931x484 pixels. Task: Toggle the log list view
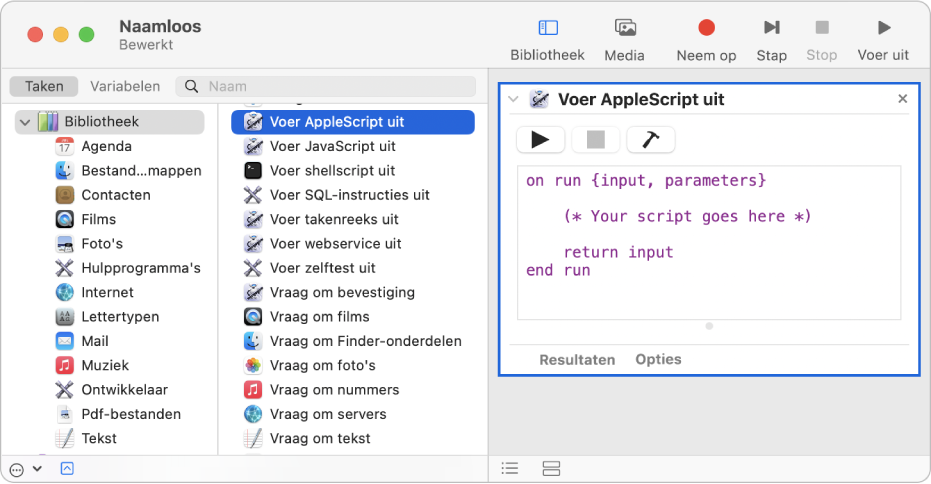click(x=510, y=468)
